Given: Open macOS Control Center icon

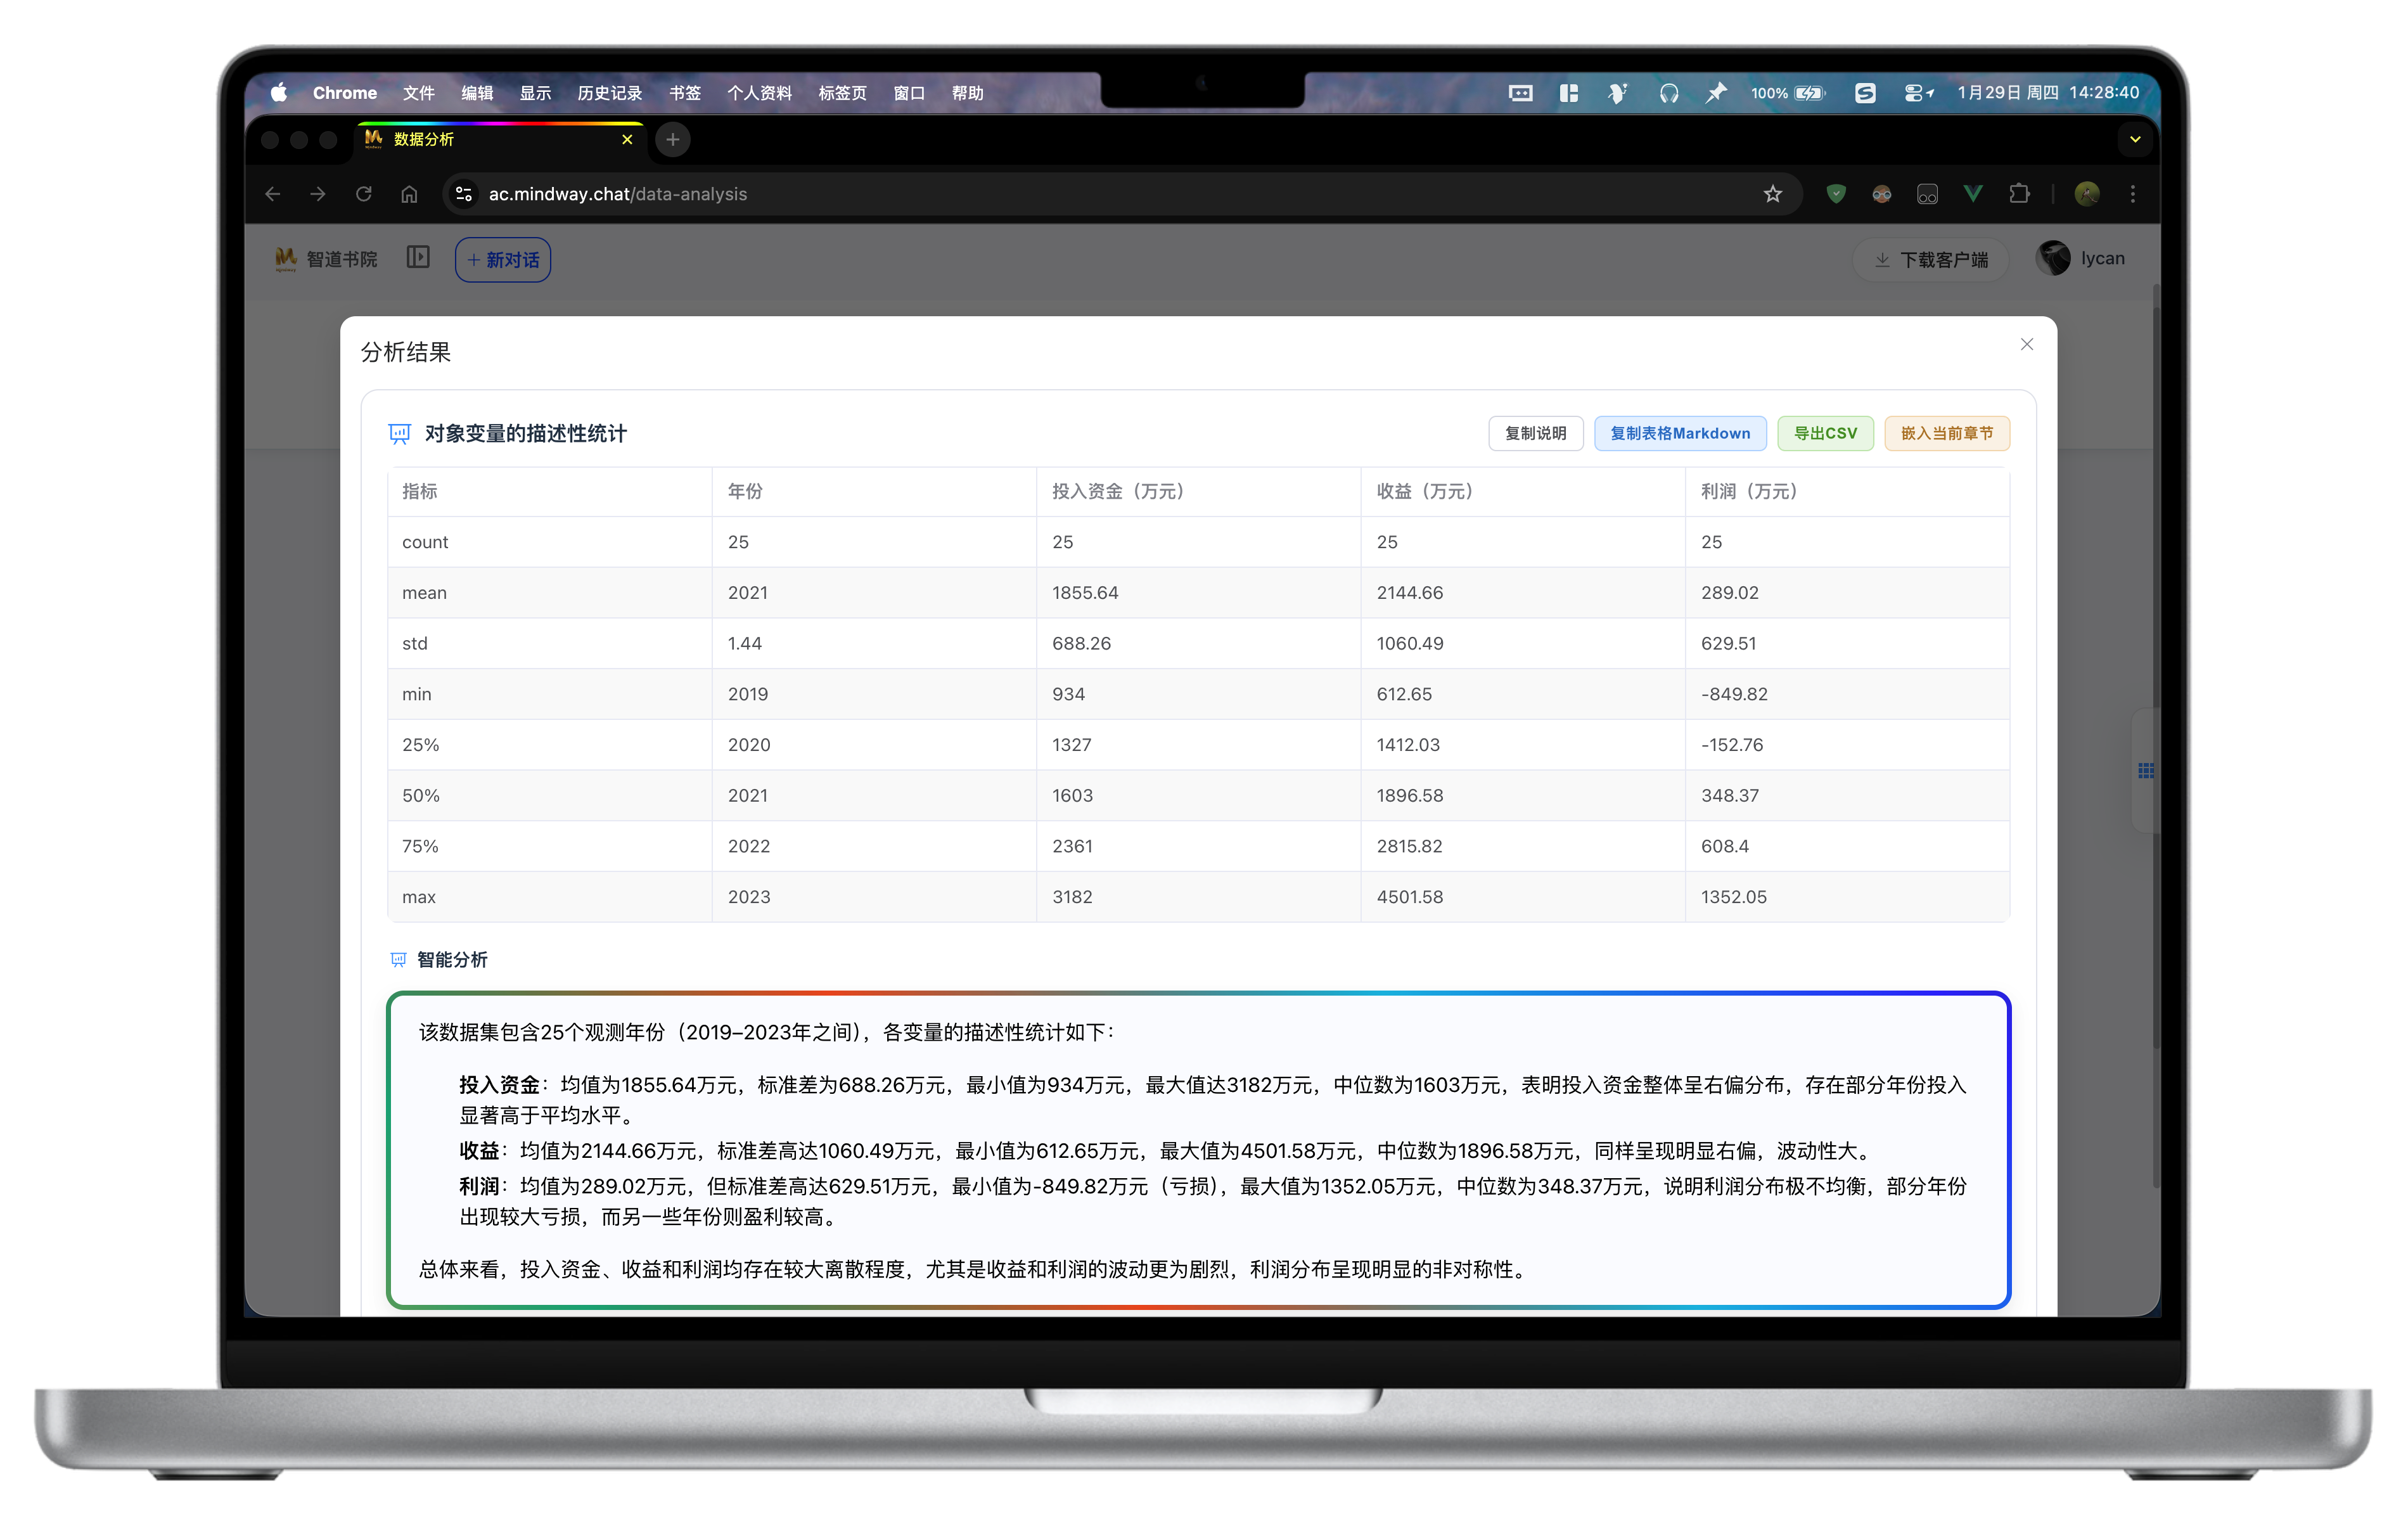Looking at the screenshot, I should pyautogui.click(x=1918, y=93).
